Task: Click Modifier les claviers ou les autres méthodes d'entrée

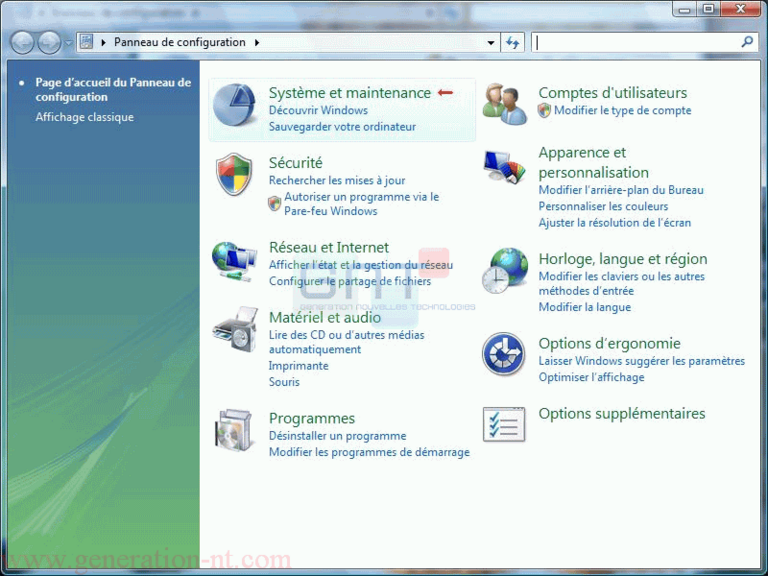Action: click(x=622, y=283)
